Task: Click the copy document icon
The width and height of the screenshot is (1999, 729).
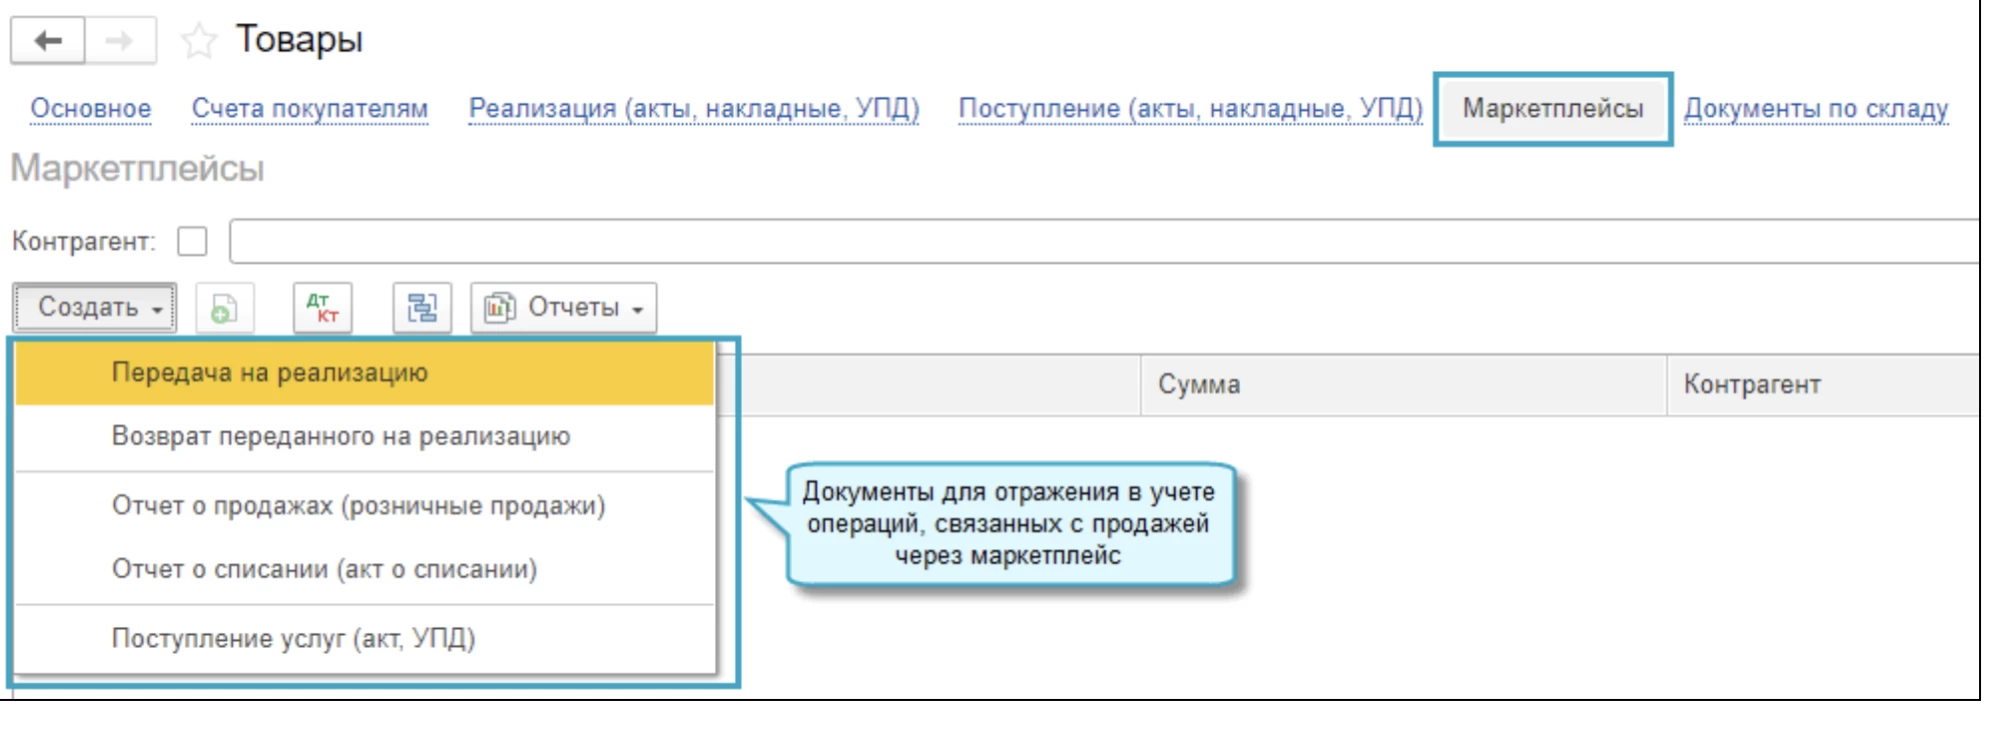Action: point(224,308)
